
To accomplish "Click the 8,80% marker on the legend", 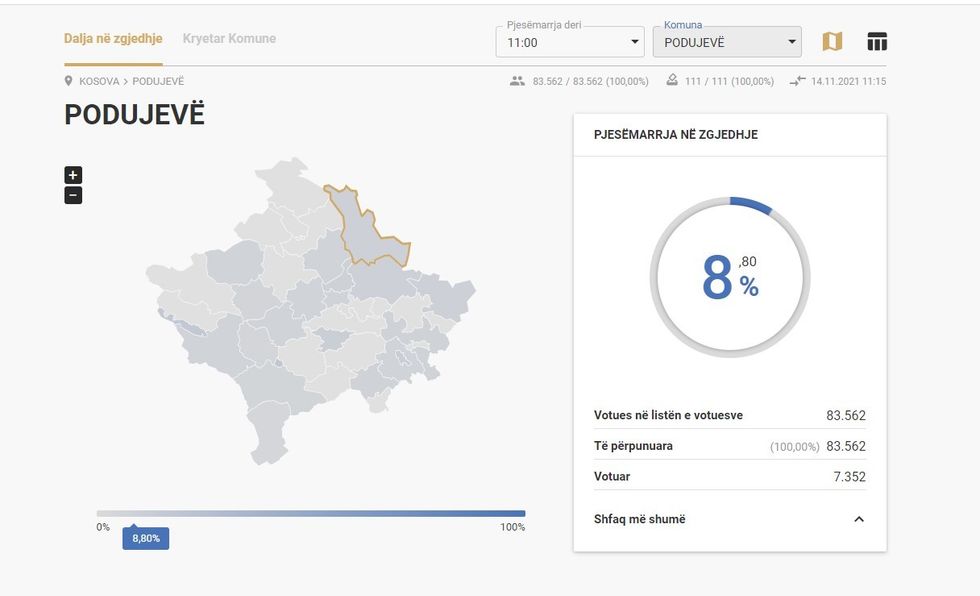I will pos(146,538).
